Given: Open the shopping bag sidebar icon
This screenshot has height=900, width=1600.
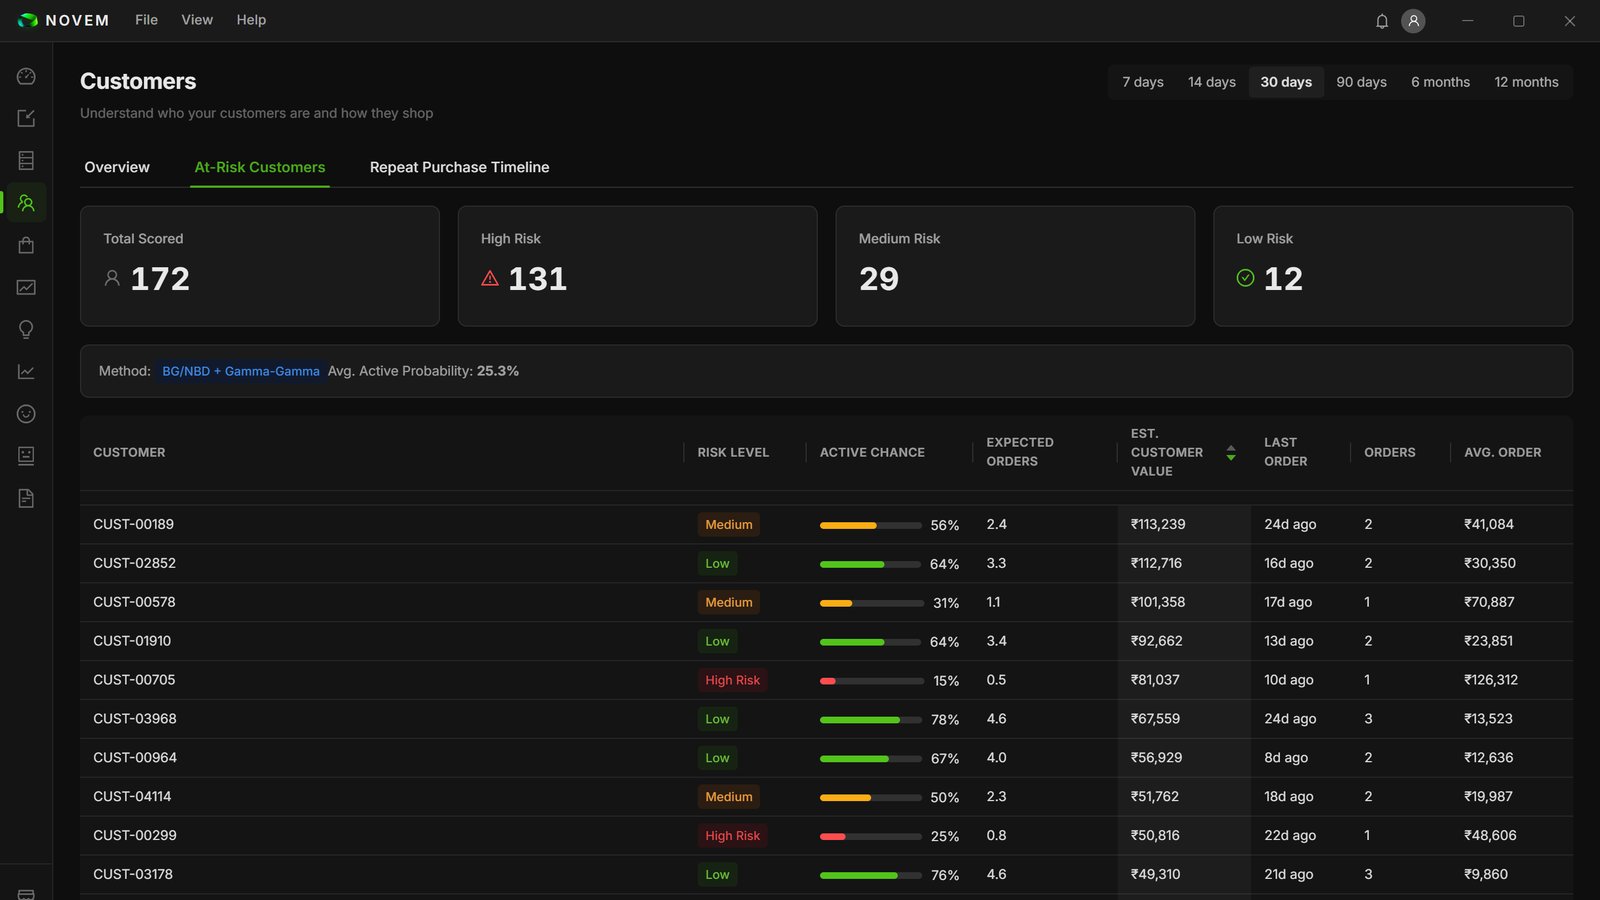Looking at the screenshot, I should tap(26, 245).
